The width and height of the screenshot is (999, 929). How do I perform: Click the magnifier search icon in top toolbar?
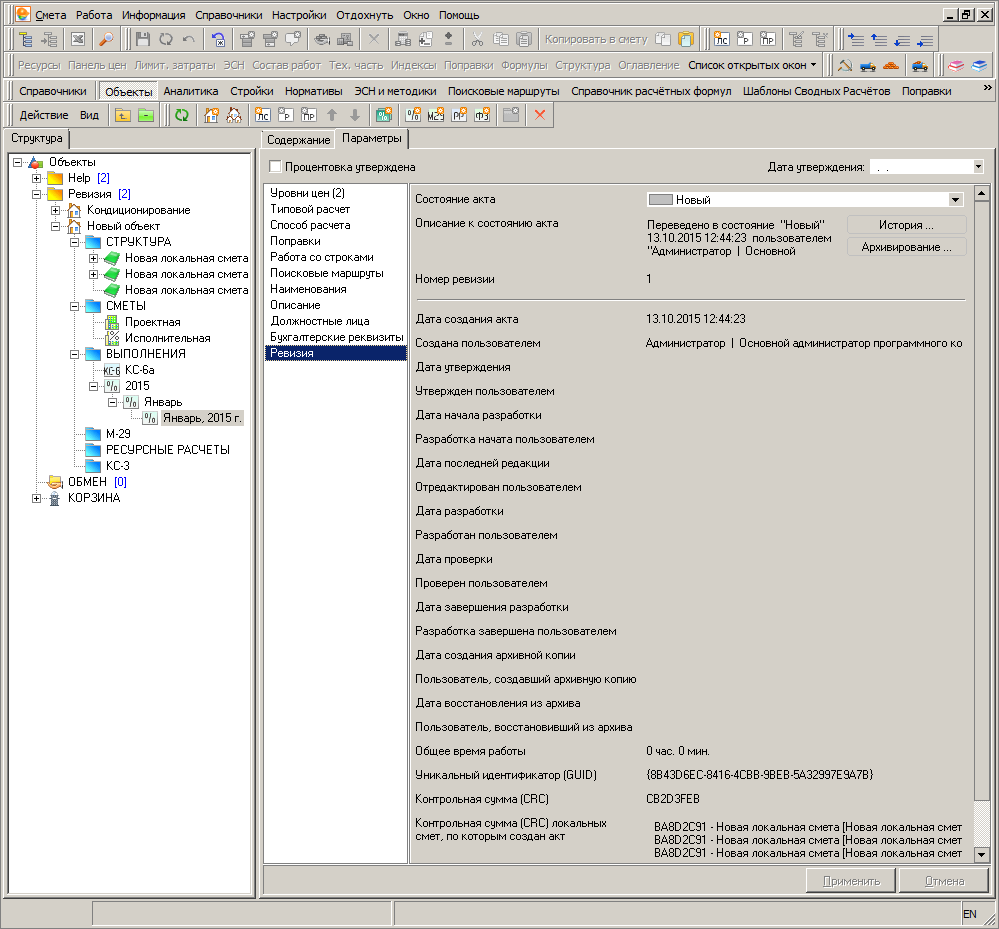106,40
